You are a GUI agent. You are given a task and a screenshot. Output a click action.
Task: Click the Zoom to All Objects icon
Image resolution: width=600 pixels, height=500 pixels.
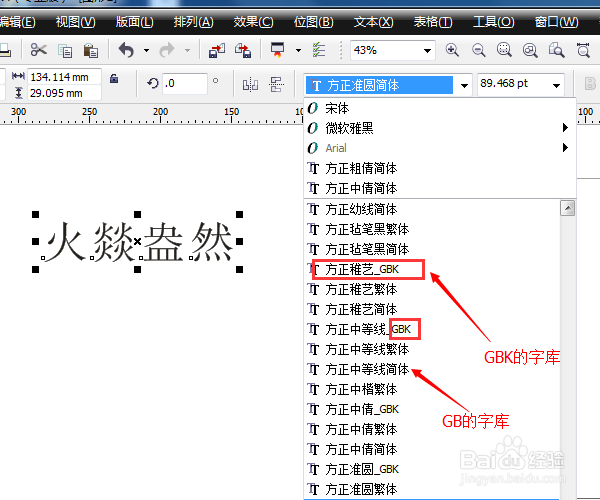click(x=530, y=50)
